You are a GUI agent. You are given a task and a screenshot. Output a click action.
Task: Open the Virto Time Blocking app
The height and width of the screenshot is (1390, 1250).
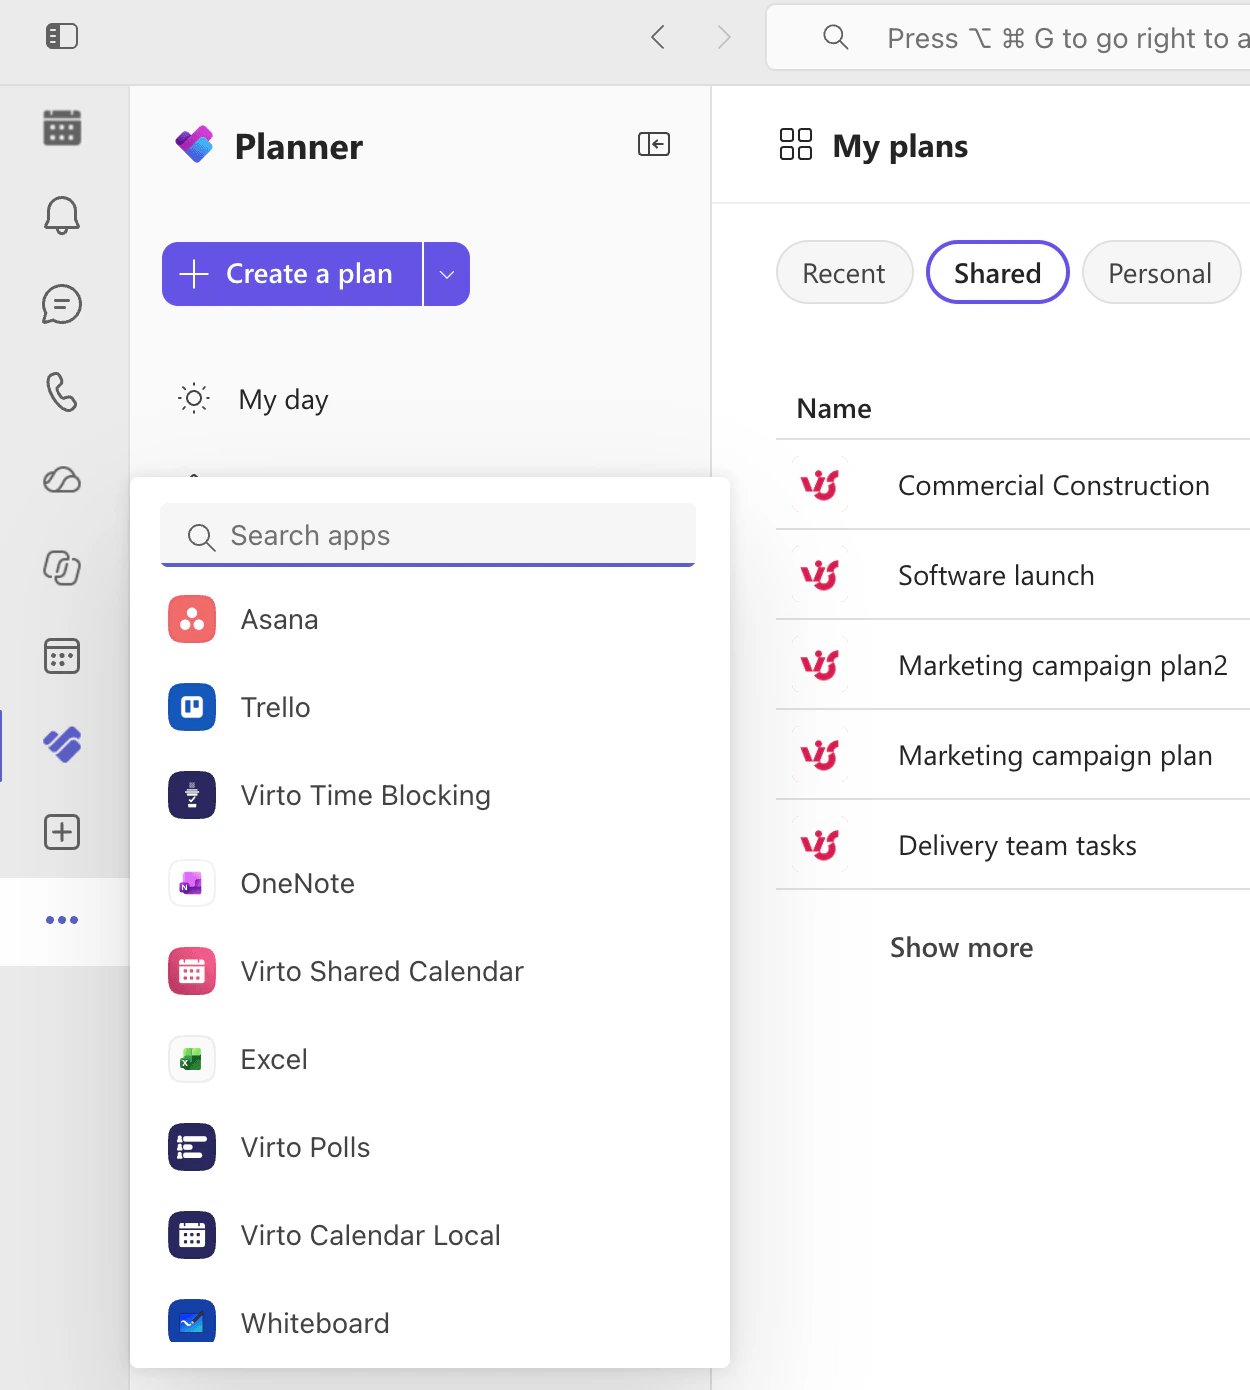click(x=430, y=796)
